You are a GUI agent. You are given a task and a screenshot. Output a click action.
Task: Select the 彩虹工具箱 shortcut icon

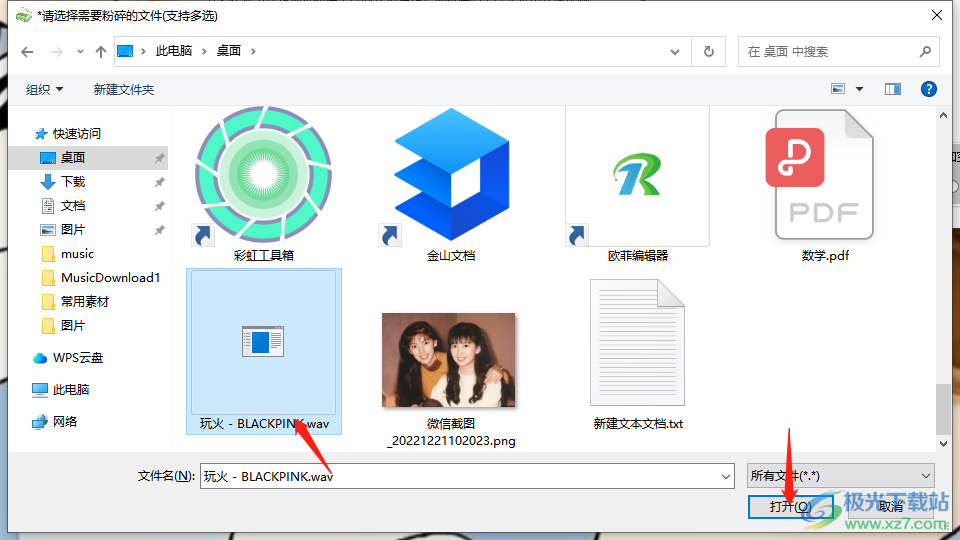[x=264, y=174]
